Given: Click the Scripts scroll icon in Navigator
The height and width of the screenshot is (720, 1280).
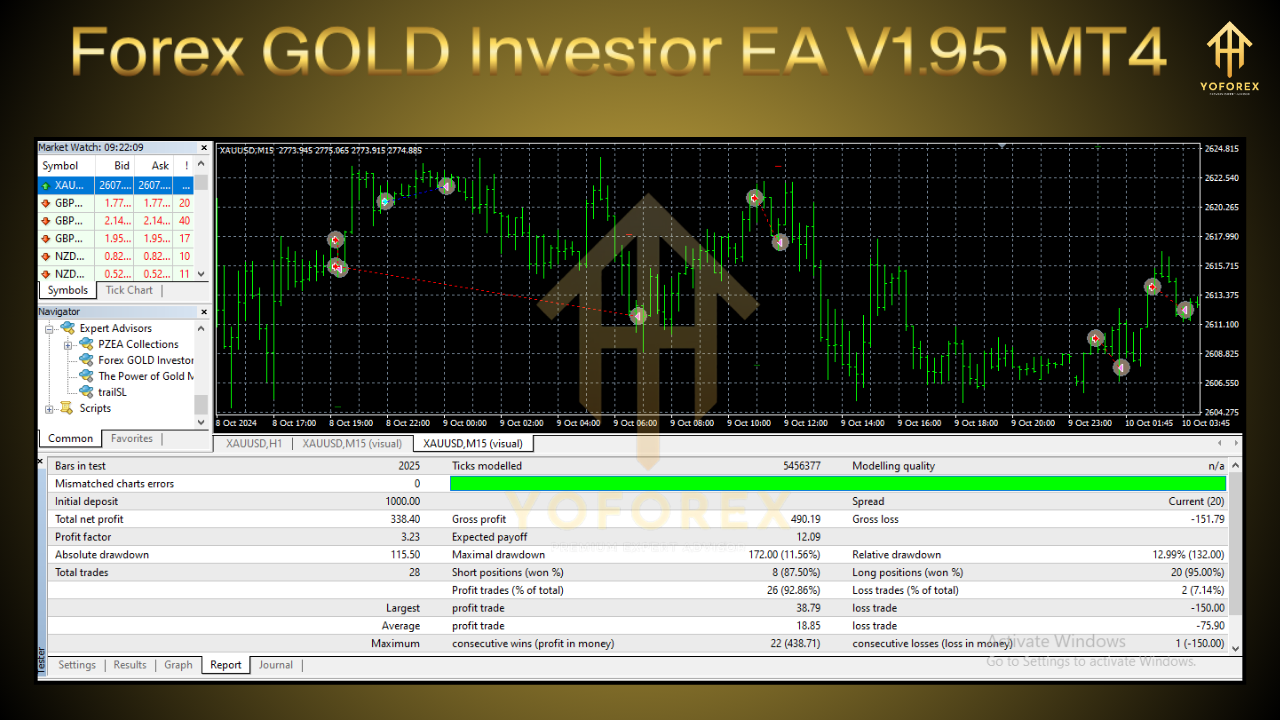Looking at the screenshot, I should [67, 408].
